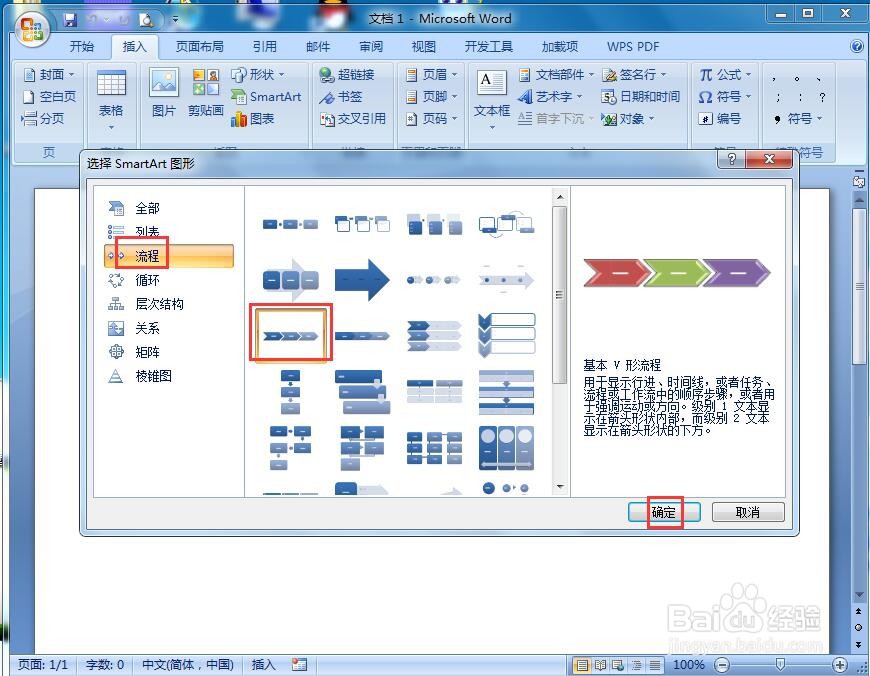
Task: Open the WPS PDF tab
Action: coord(633,47)
